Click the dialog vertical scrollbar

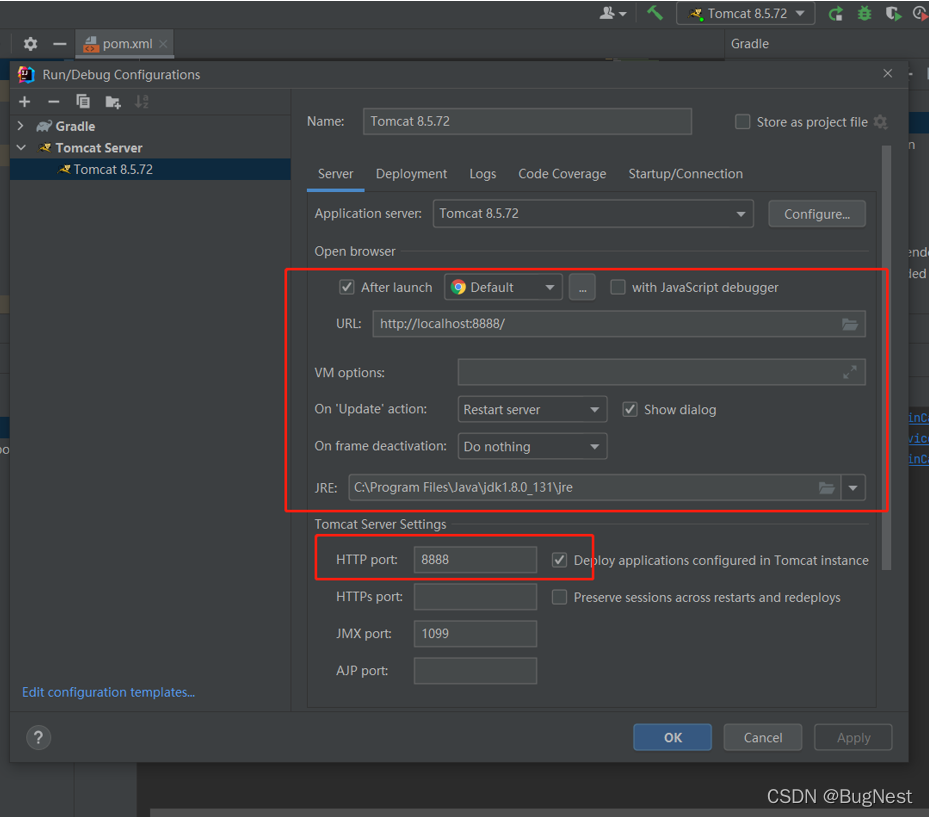886,358
